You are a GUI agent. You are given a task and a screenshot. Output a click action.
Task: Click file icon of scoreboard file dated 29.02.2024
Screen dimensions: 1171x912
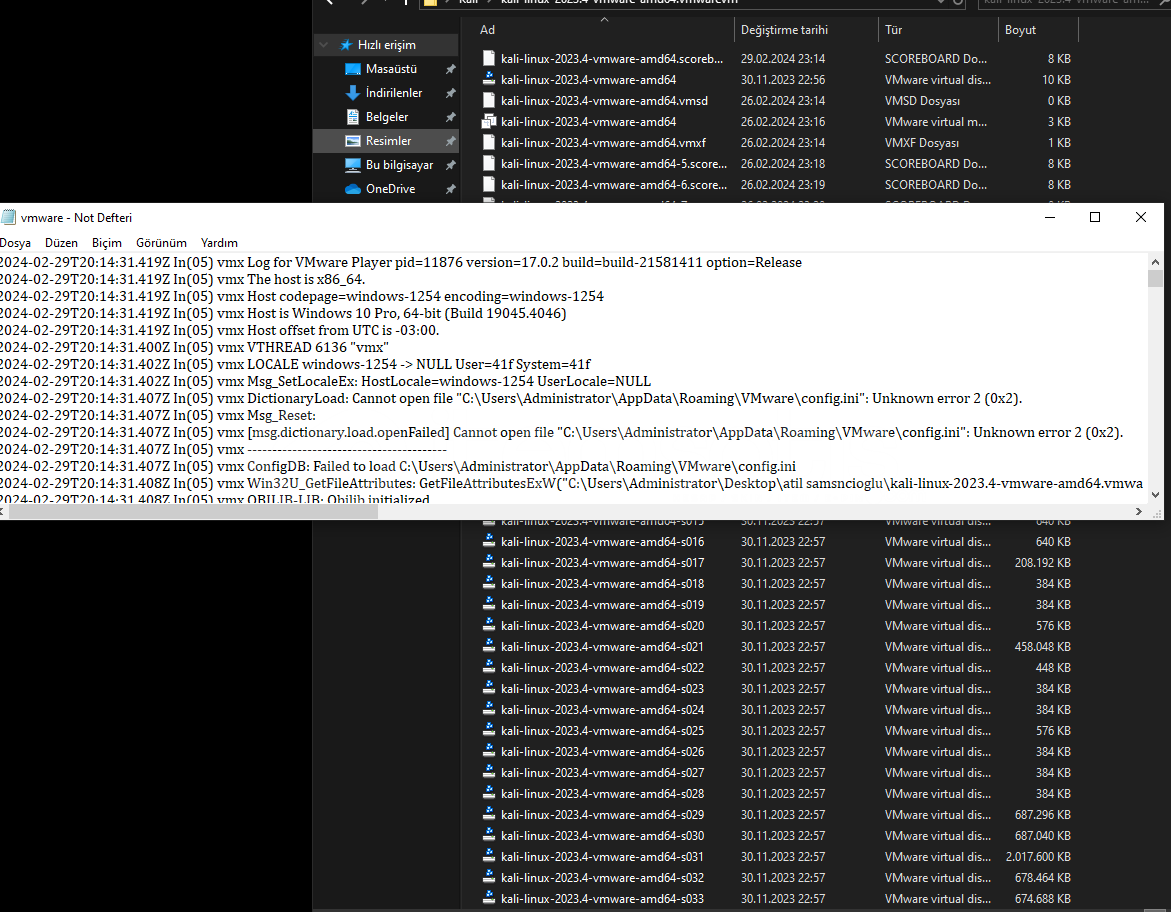click(489, 58)
